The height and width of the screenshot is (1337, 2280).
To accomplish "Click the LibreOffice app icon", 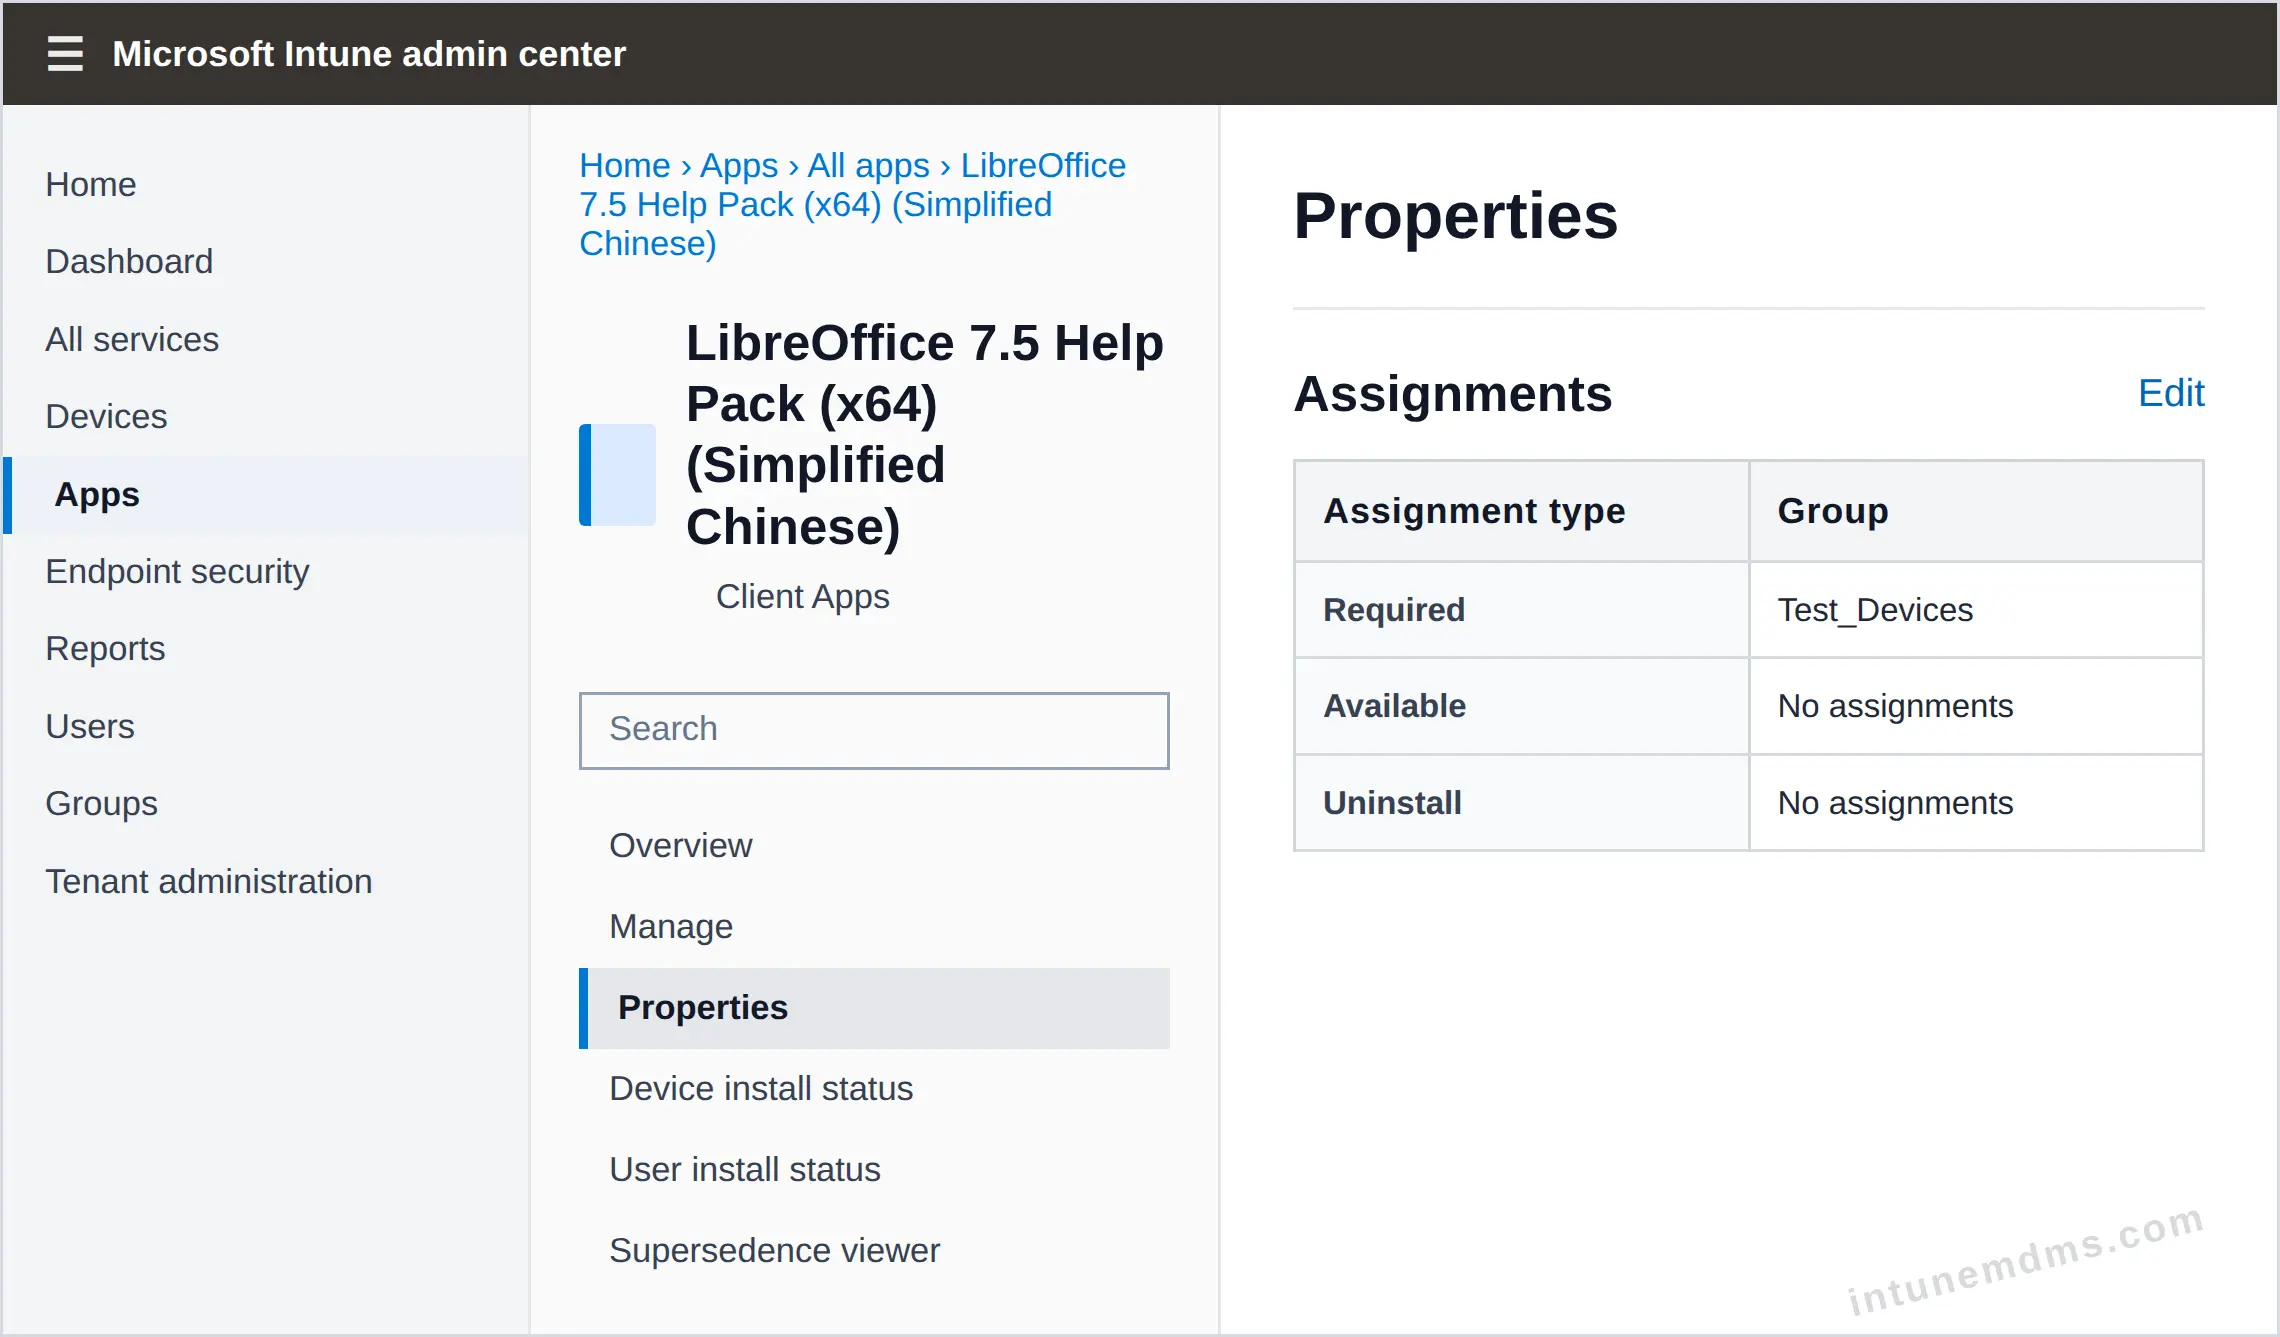I will click(617, 475).
